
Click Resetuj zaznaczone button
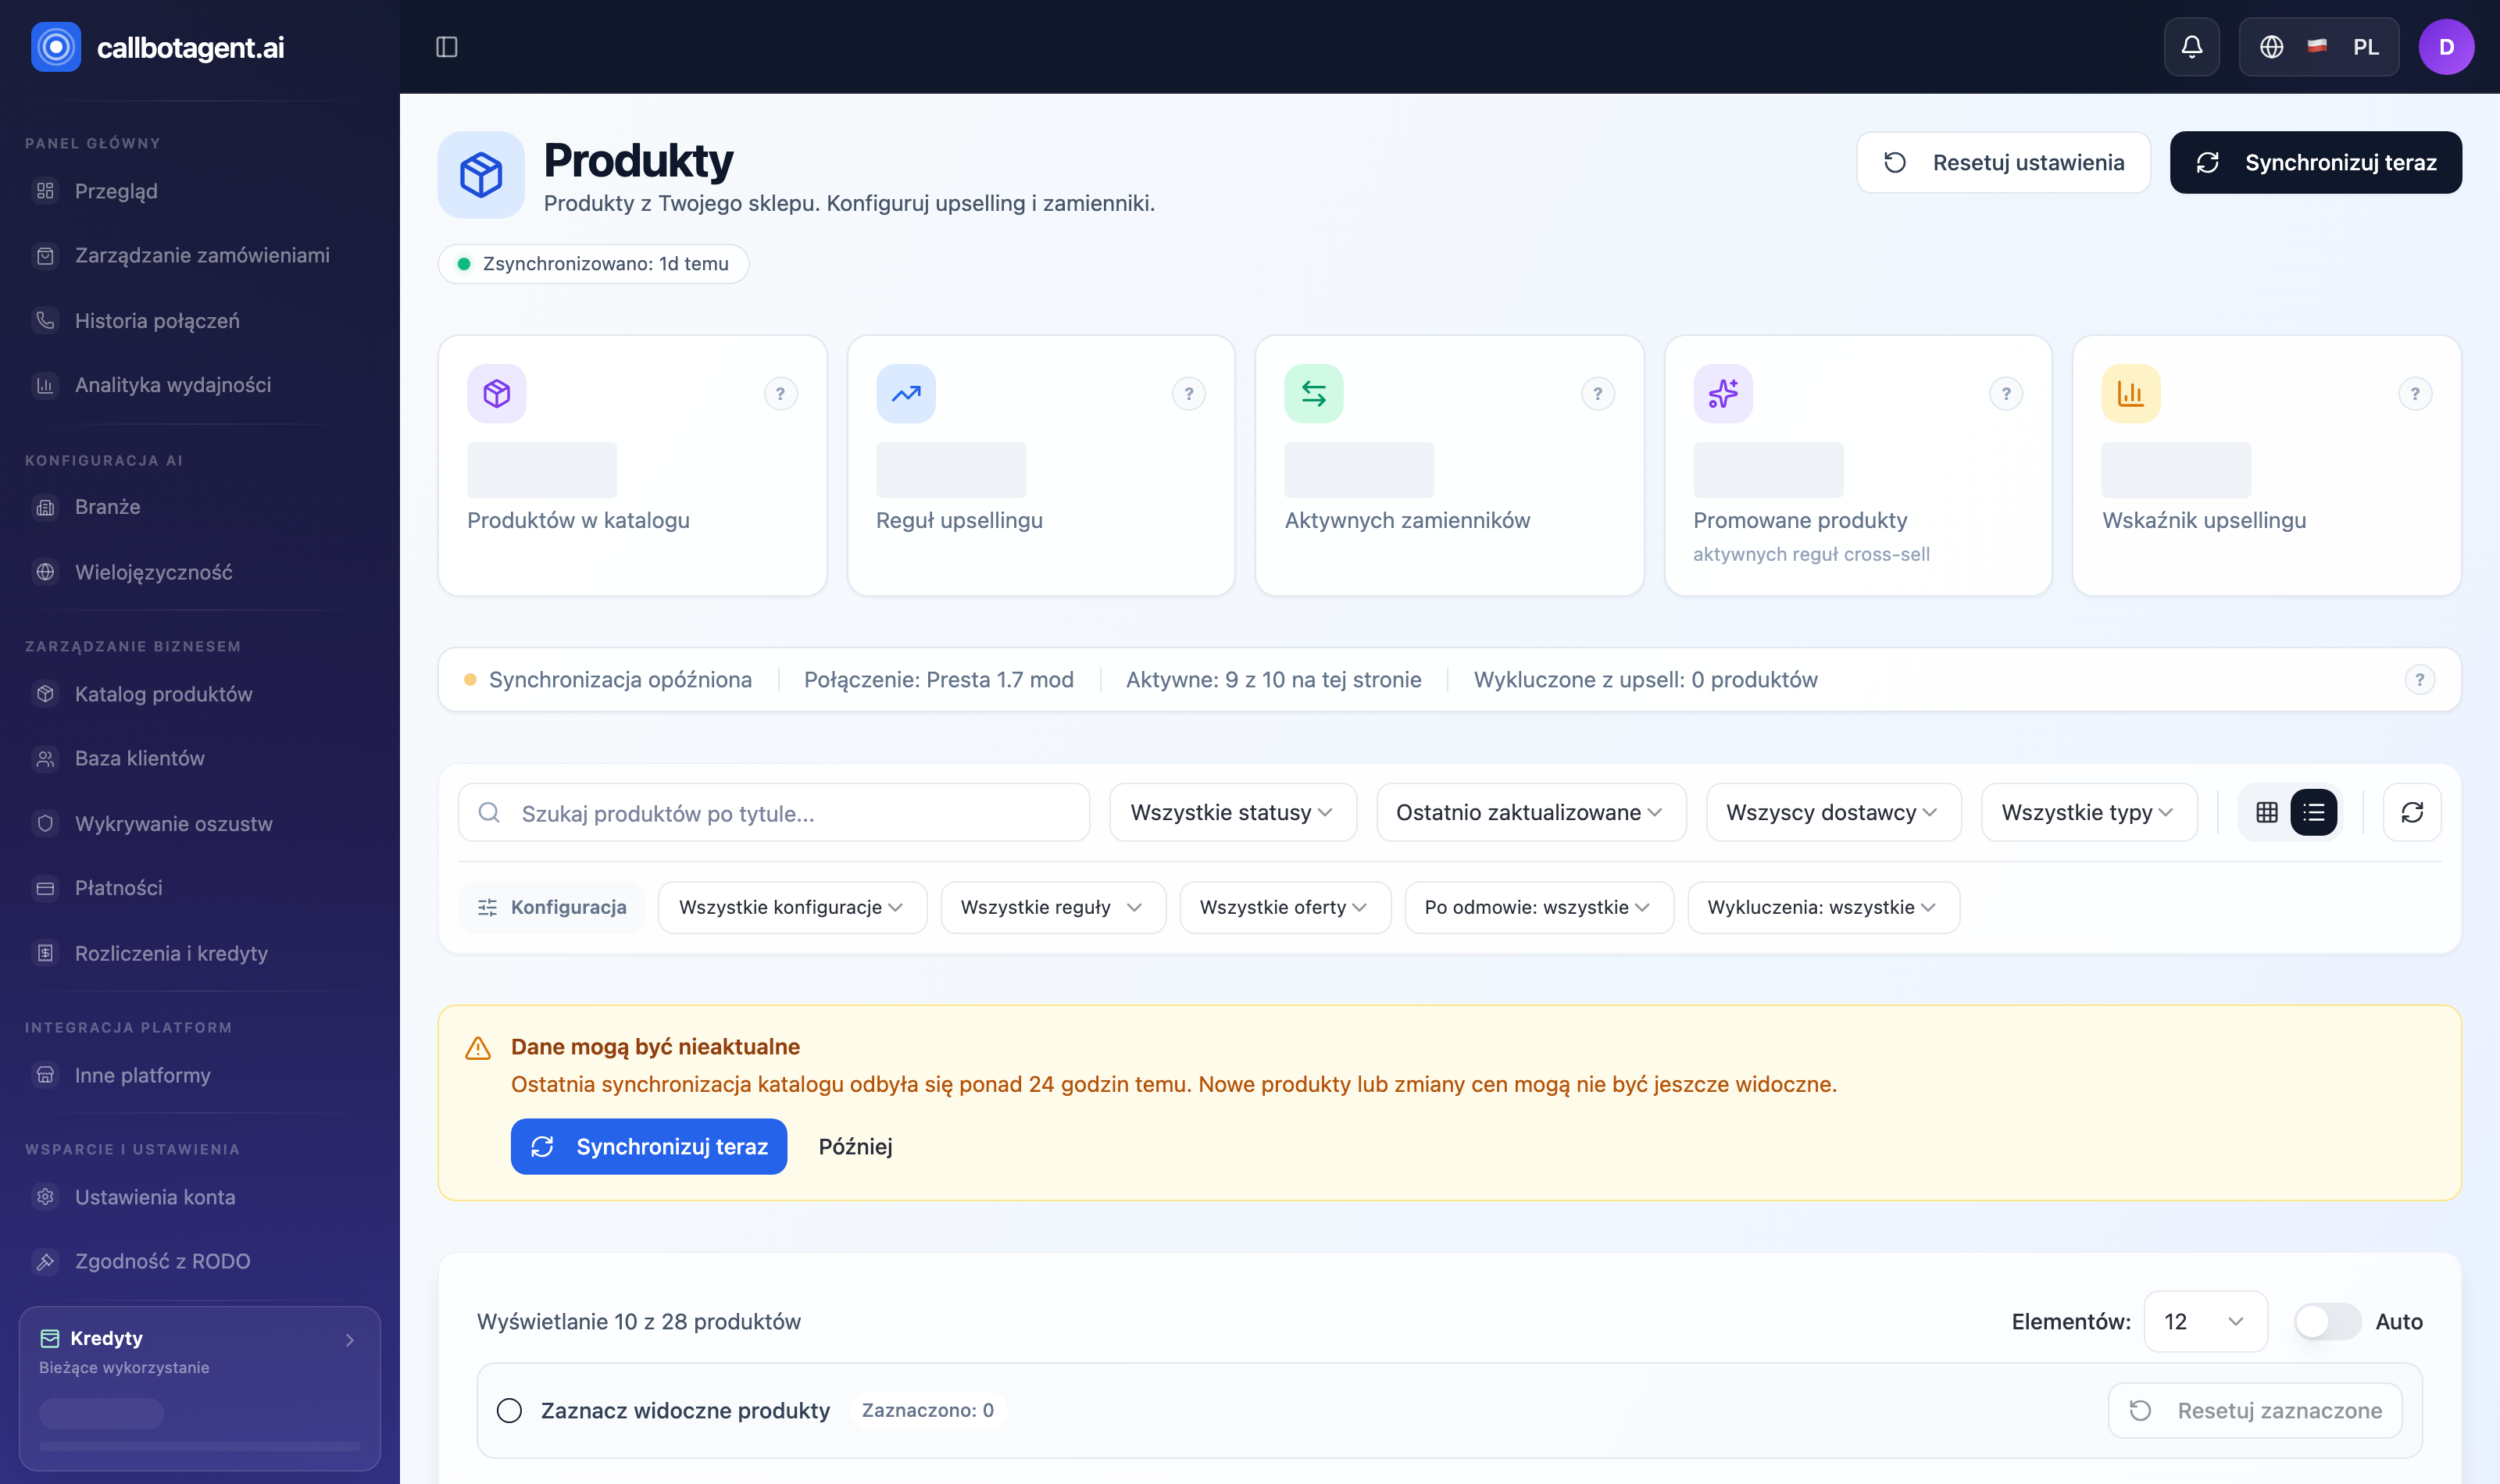point(2255,1411)
